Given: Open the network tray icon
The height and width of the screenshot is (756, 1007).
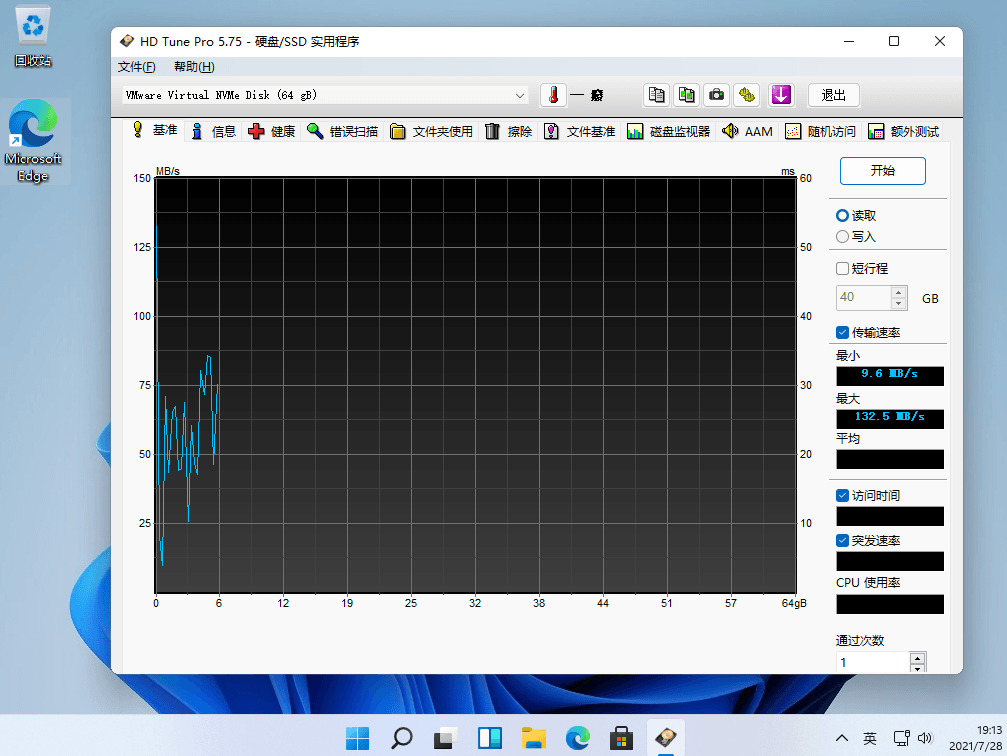Looking at the screenshot, I should [x=902, y=738].
